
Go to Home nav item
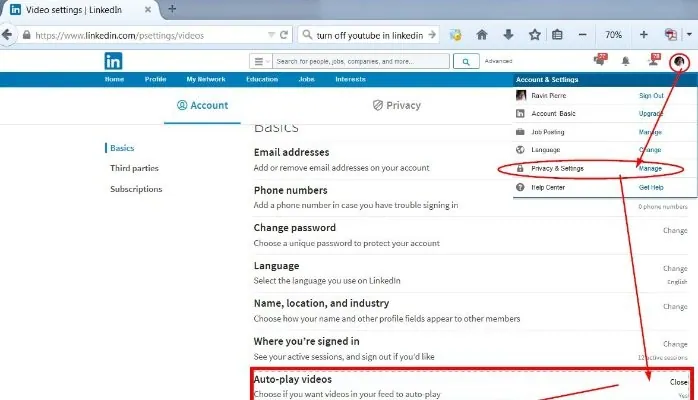[114, 79]
